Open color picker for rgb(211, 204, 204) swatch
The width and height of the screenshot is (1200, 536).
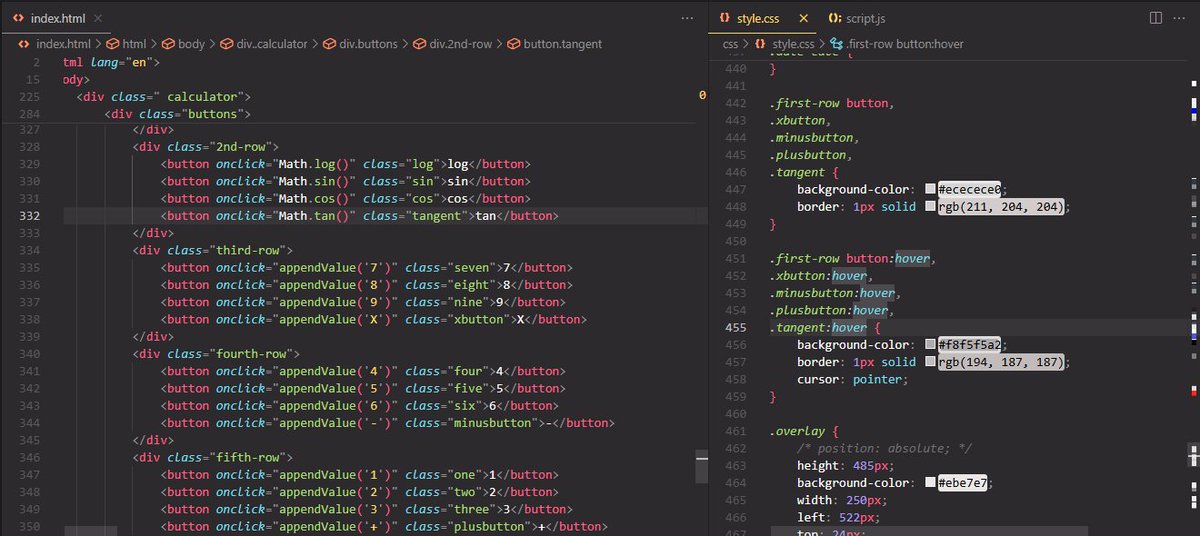[930, 206]
